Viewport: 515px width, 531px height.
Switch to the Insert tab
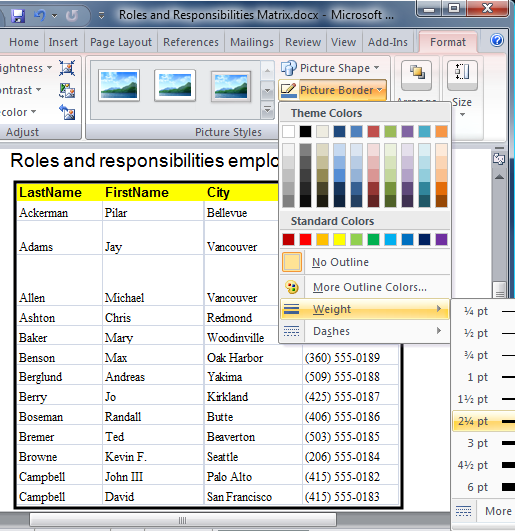[x=63, y=42]
